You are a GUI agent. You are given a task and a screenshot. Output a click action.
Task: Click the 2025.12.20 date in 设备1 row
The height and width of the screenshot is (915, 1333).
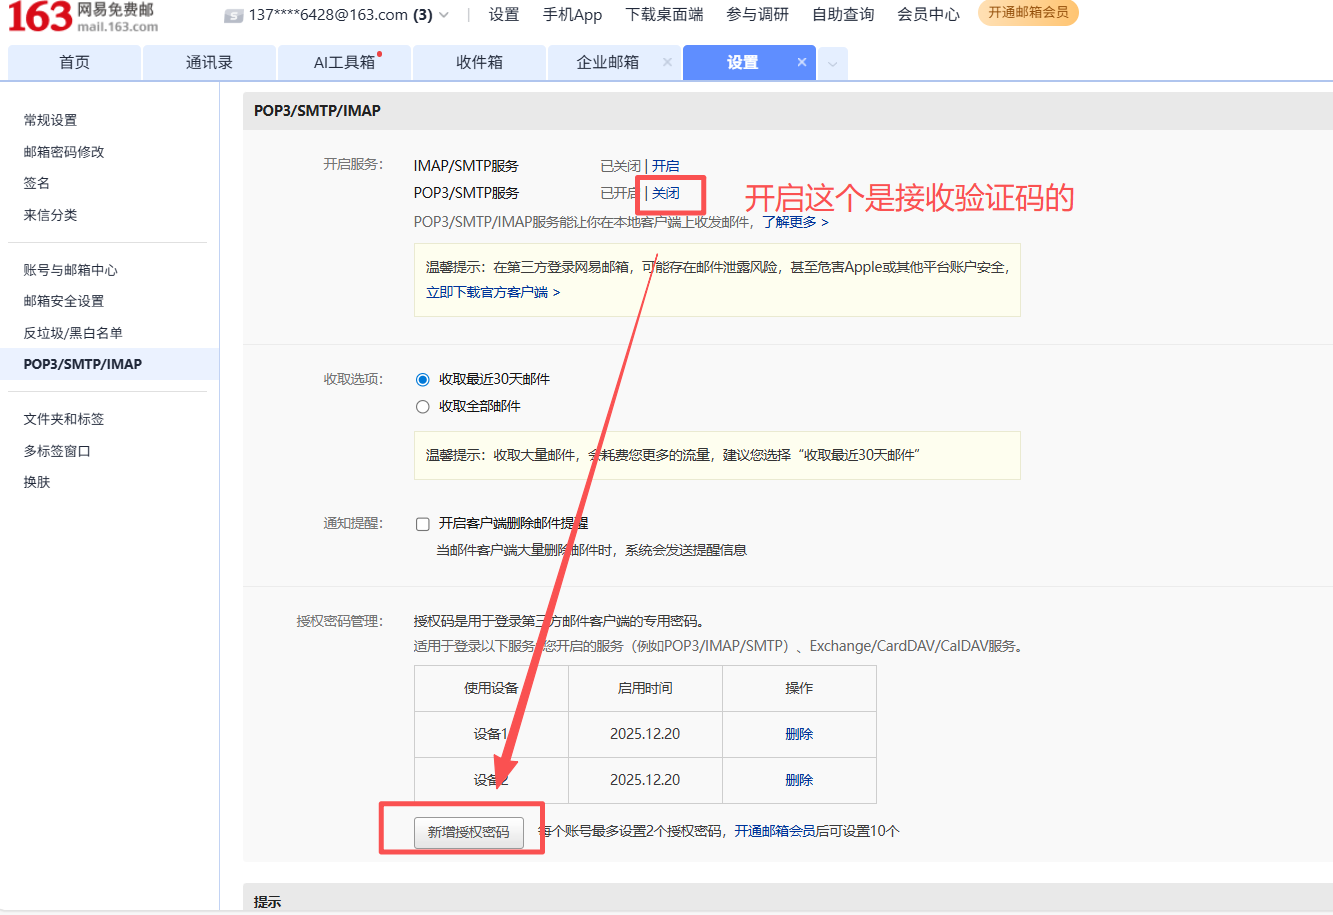645,734
